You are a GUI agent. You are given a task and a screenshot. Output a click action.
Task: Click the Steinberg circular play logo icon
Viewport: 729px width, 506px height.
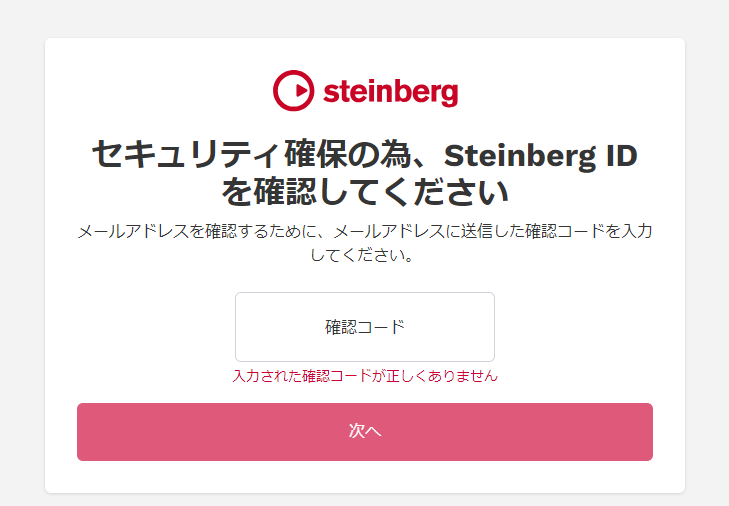pos(293,91)
